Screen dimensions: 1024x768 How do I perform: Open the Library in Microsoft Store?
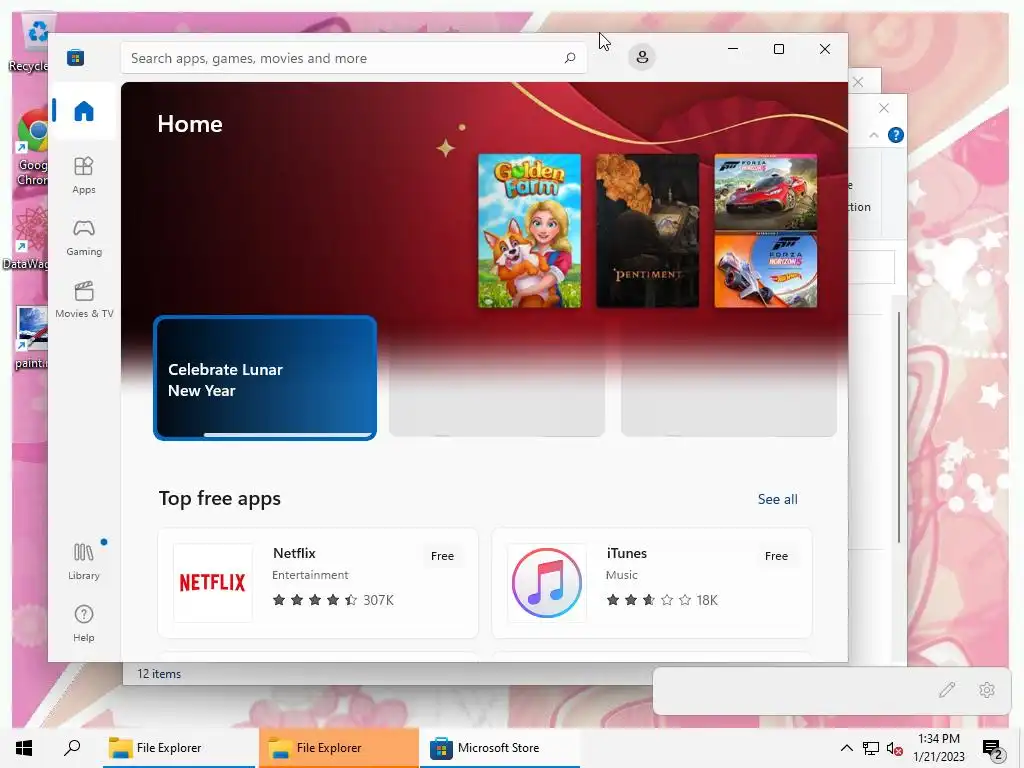(x=84, y=562)
